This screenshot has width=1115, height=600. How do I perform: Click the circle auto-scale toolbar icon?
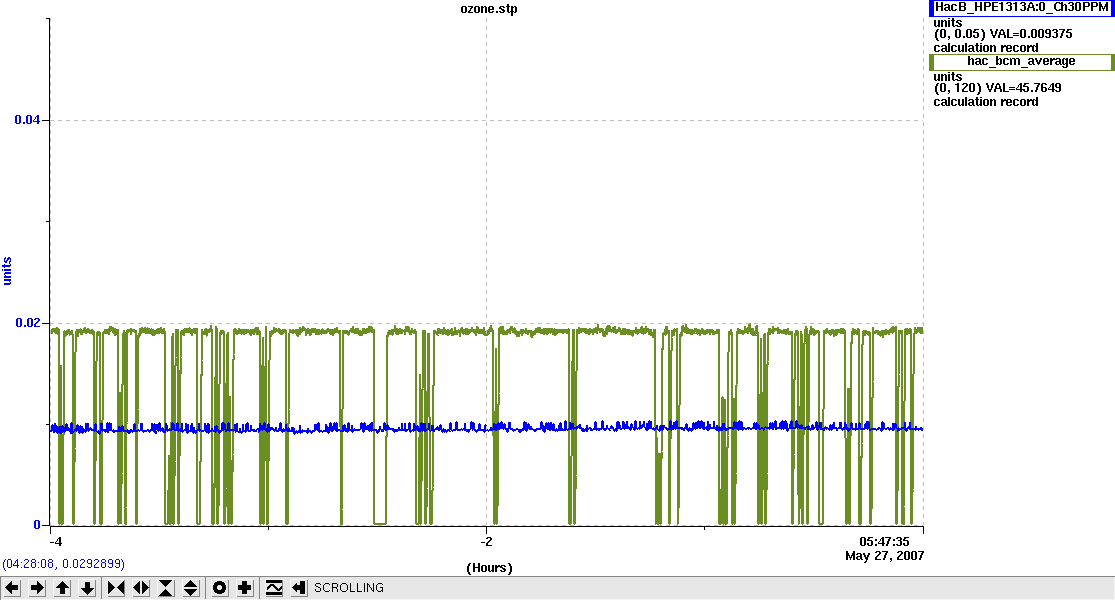coord(220,588)
